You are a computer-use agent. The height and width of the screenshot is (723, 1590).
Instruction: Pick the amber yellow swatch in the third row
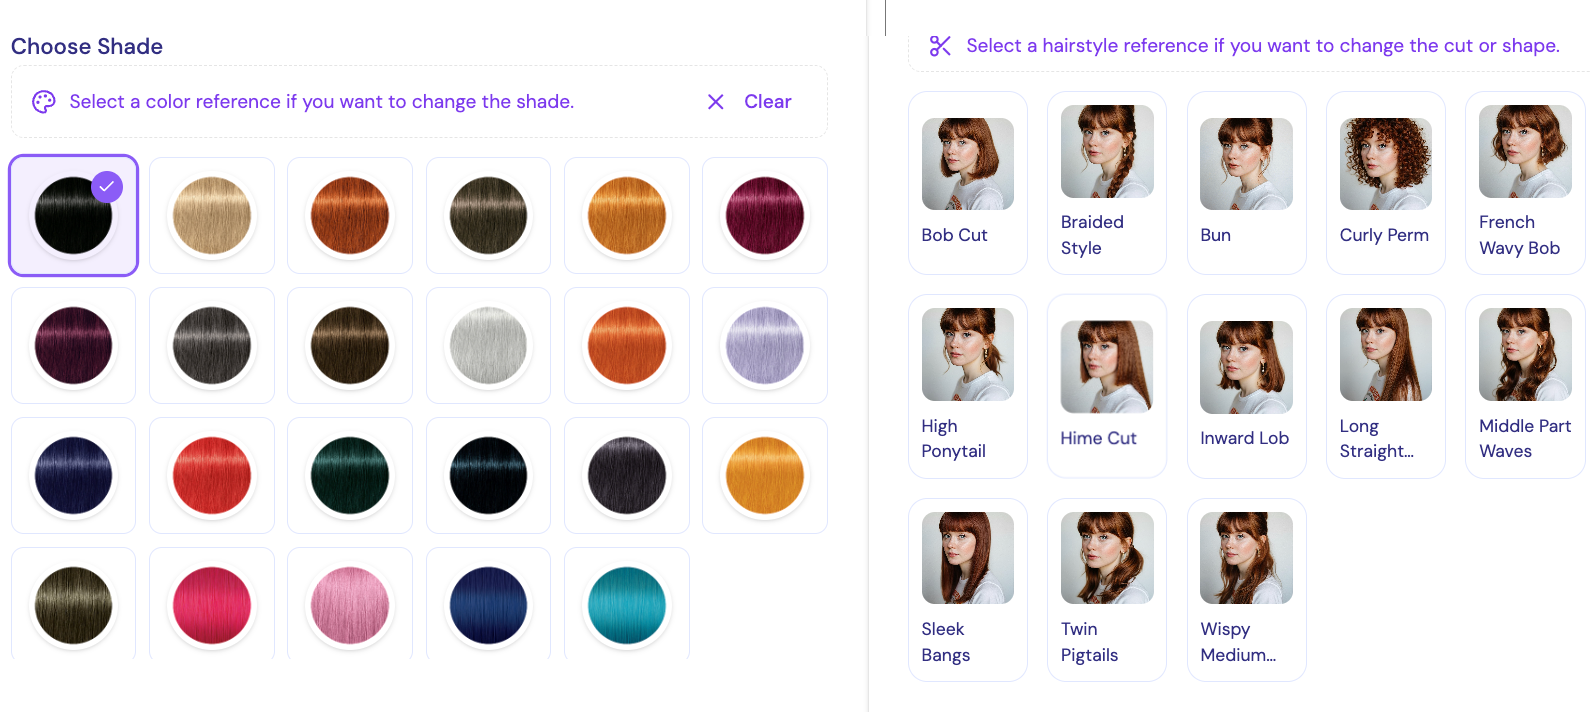point(765,475)
